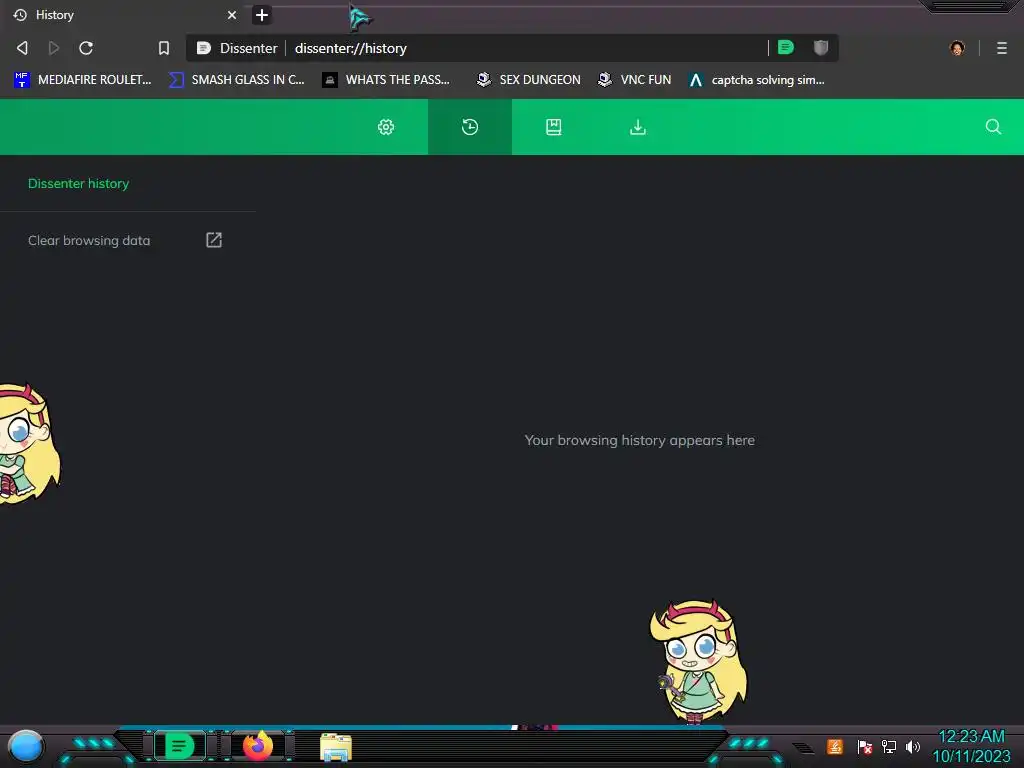The image size is (1024, 768).
Task: Open the Windows Start orb
Action: point(26,746)
